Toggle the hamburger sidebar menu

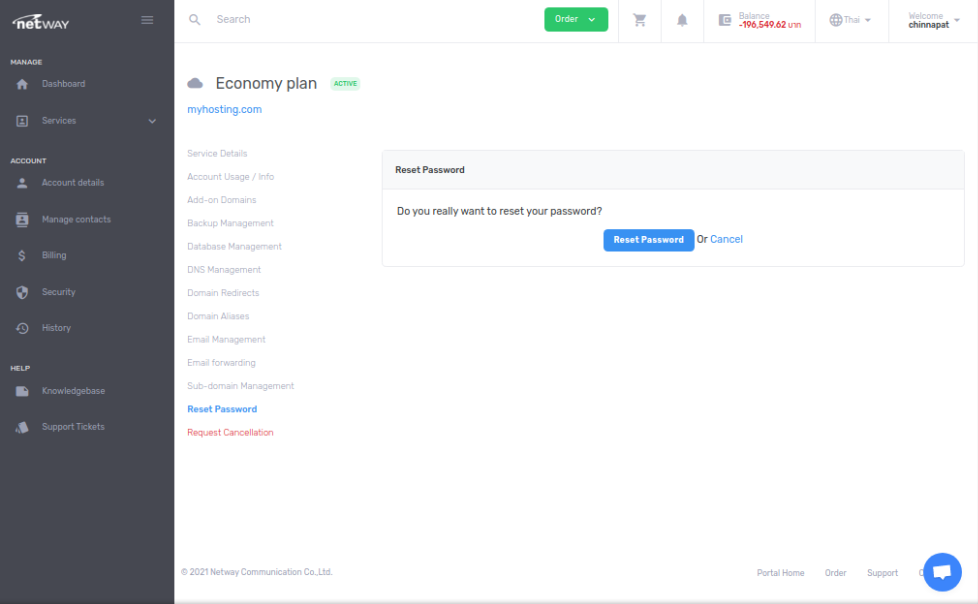[147, 20]
